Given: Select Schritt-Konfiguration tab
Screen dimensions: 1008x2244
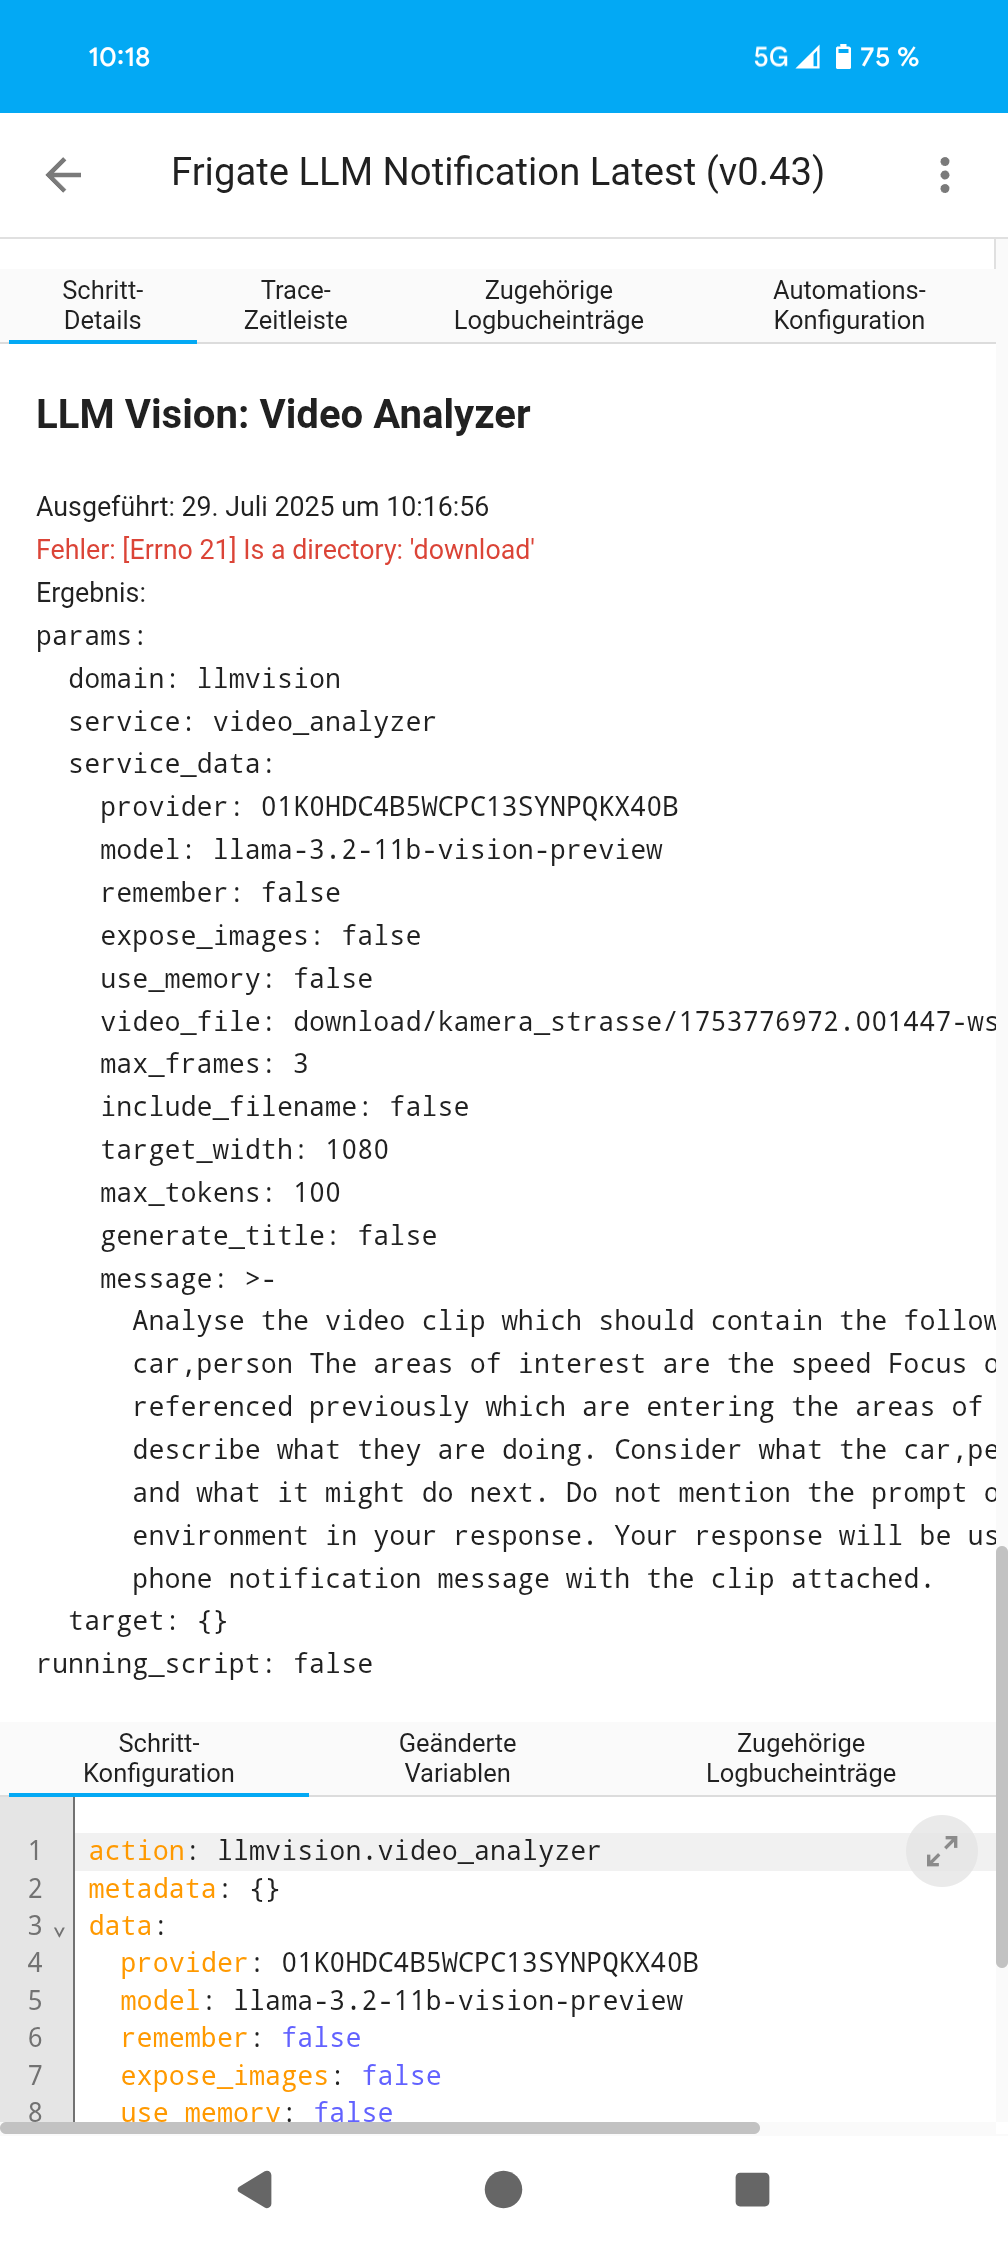Looking at the screenshot, I should pos(159,1758).
